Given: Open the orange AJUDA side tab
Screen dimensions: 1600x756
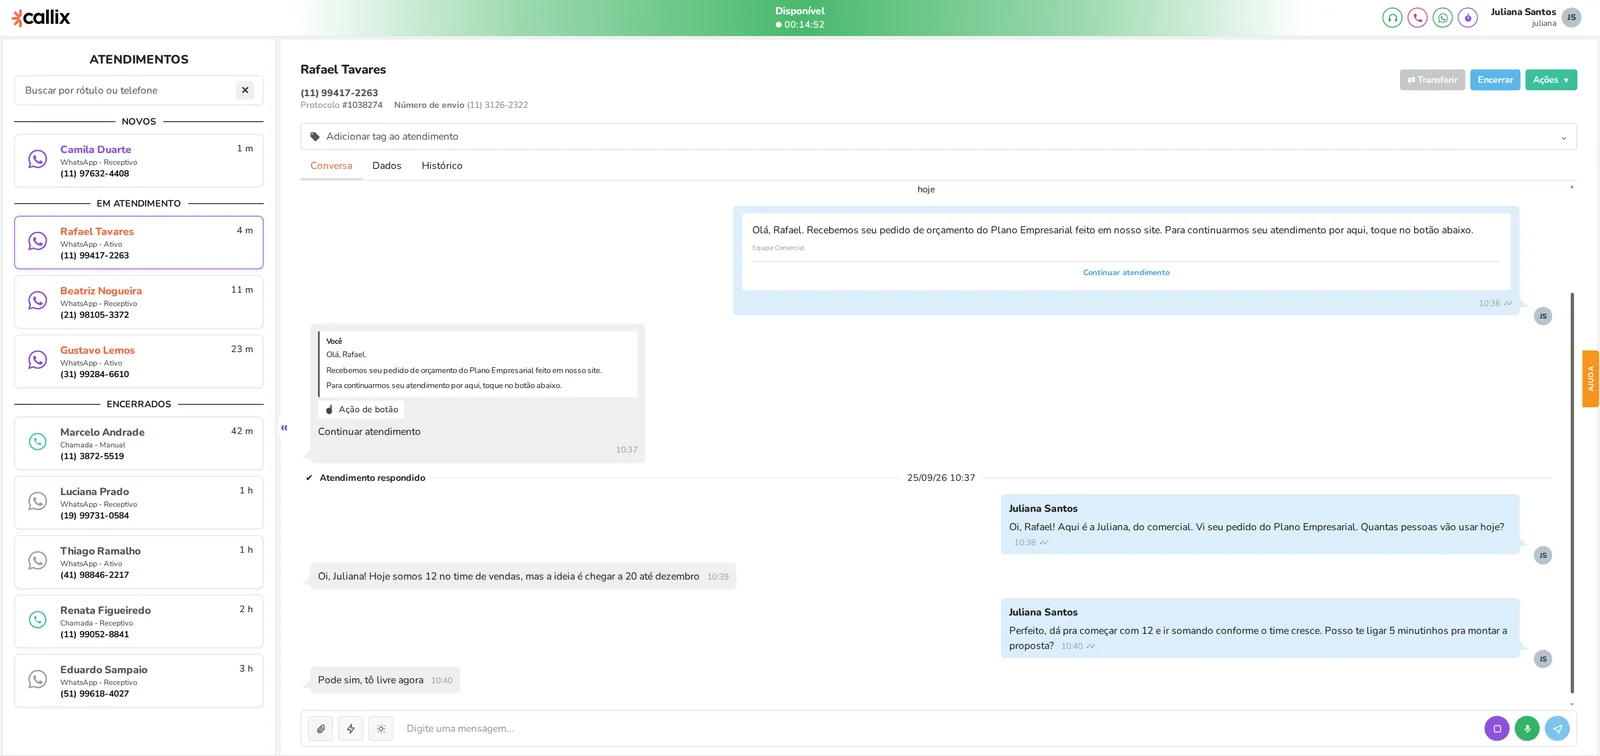Looking at the screenshot, I should [1590, 379].
